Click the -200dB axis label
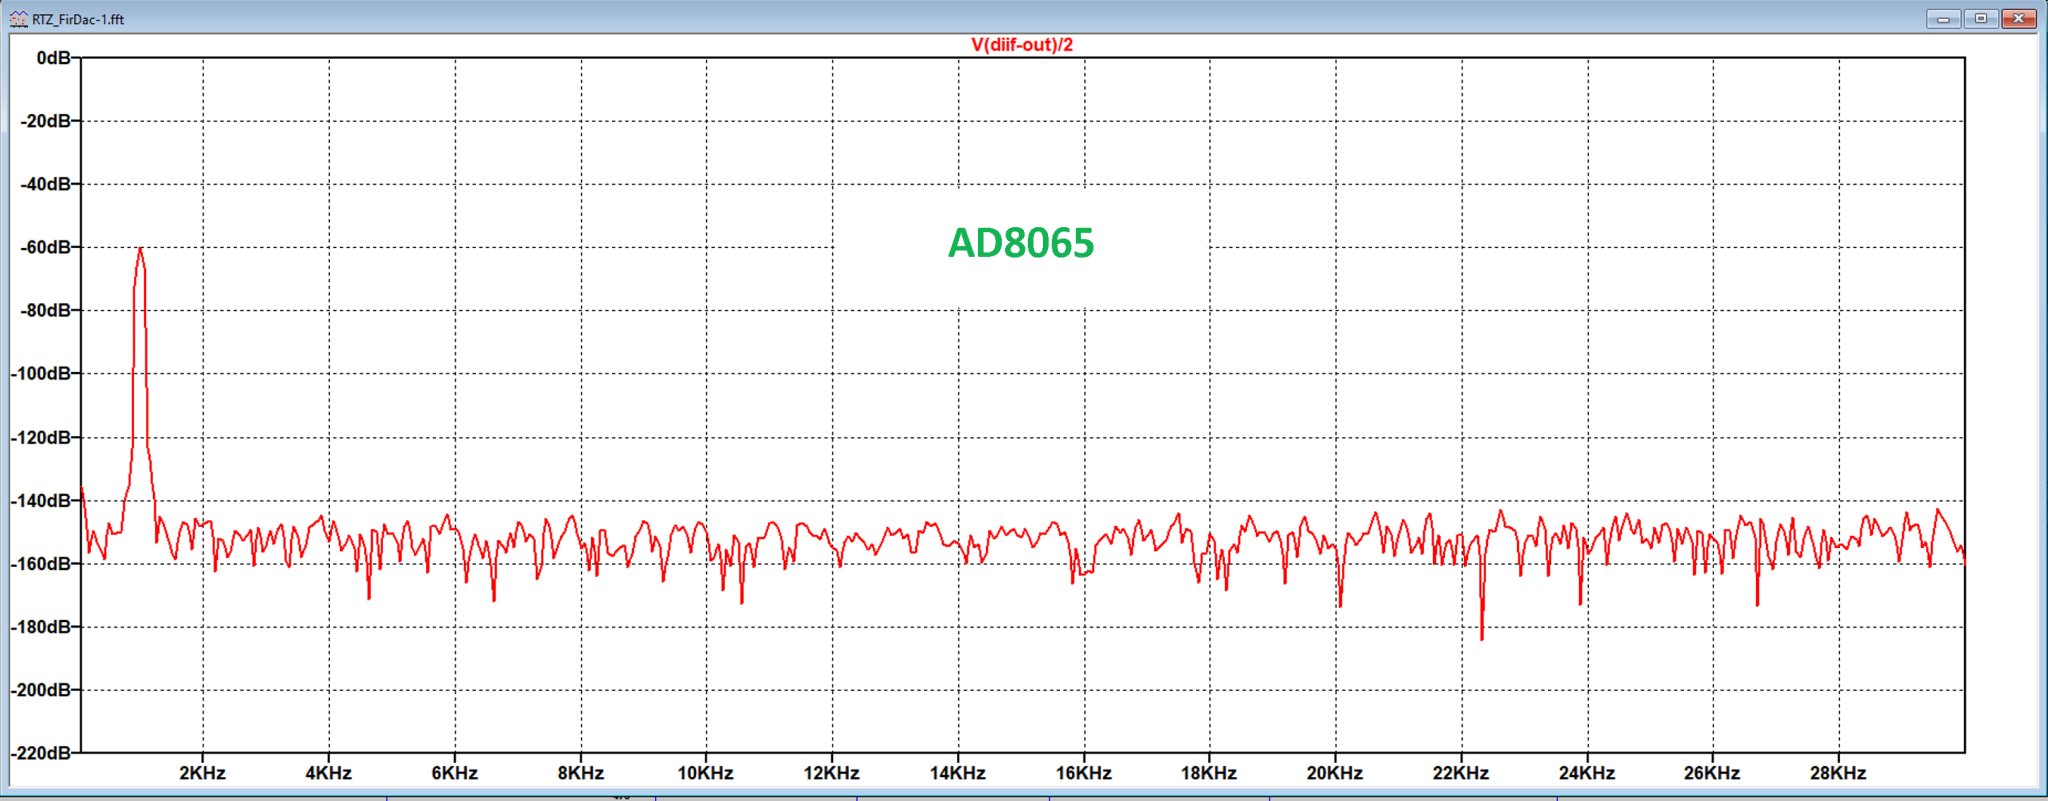The width and height of the screenshot is (2048, 801). (x=41, y=690)
